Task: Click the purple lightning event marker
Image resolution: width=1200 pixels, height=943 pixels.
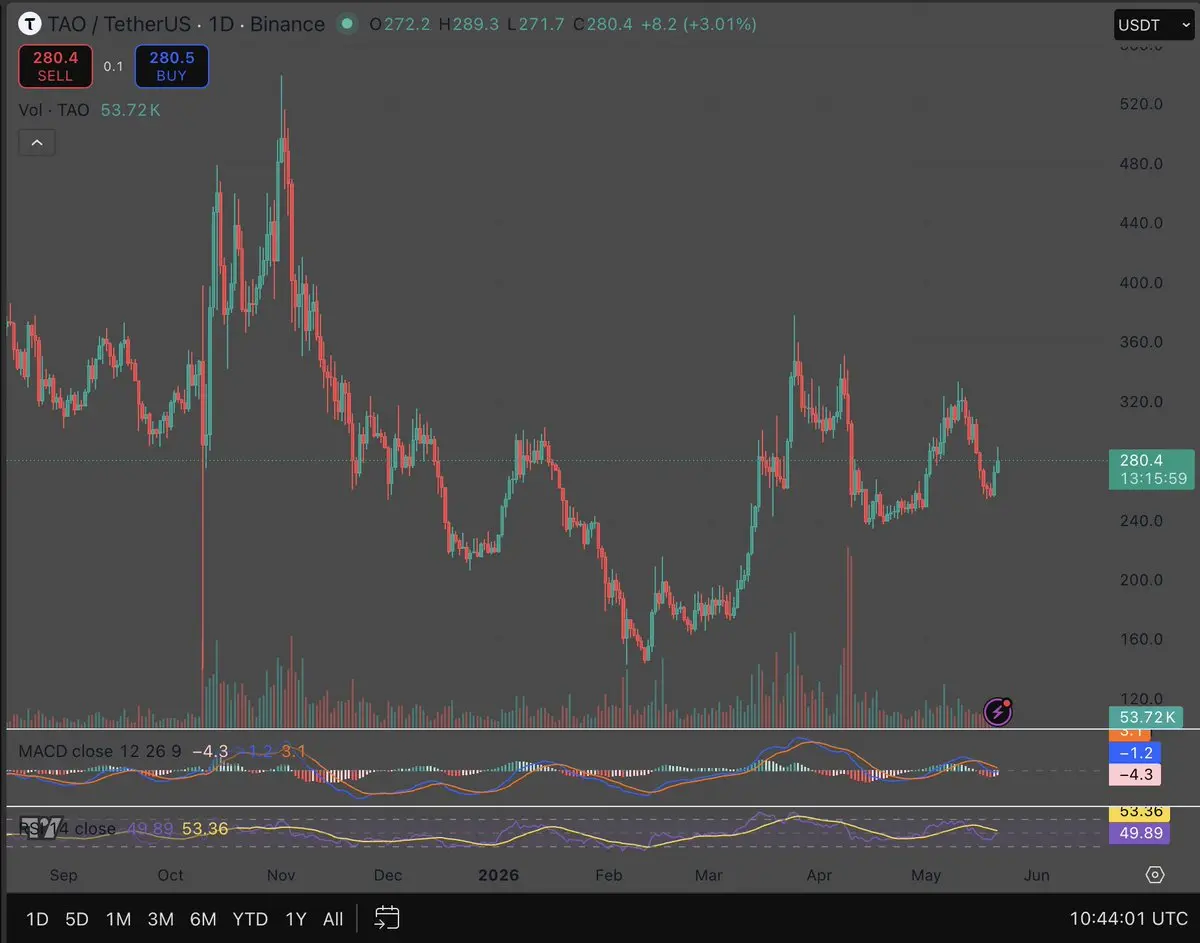Action: coord(998,711)
